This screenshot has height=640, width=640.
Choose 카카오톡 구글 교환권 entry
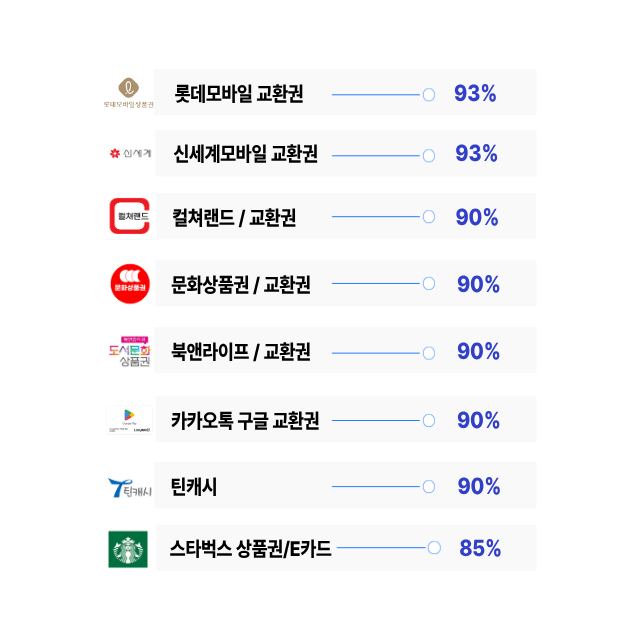(245, 420)
